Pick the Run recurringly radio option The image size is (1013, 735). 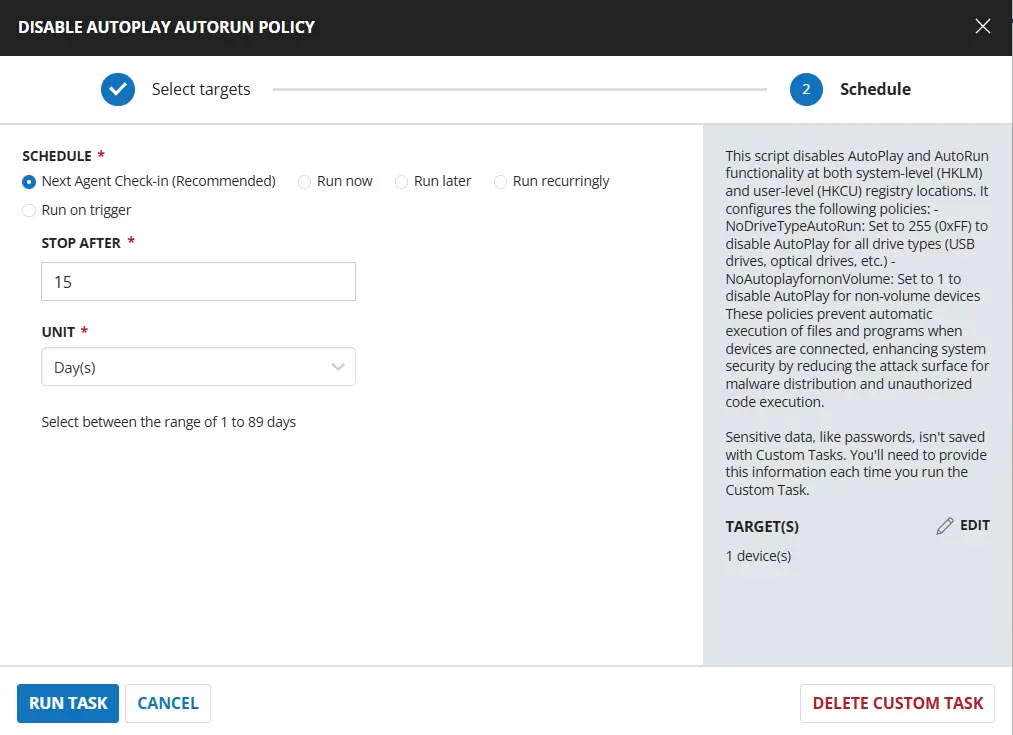click(x=500, y=182)
